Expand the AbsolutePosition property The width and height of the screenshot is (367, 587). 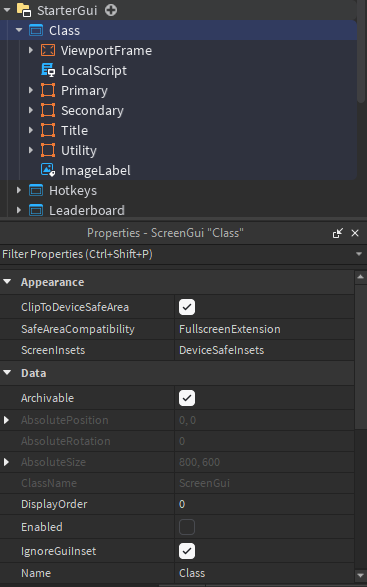click(6, 420)
